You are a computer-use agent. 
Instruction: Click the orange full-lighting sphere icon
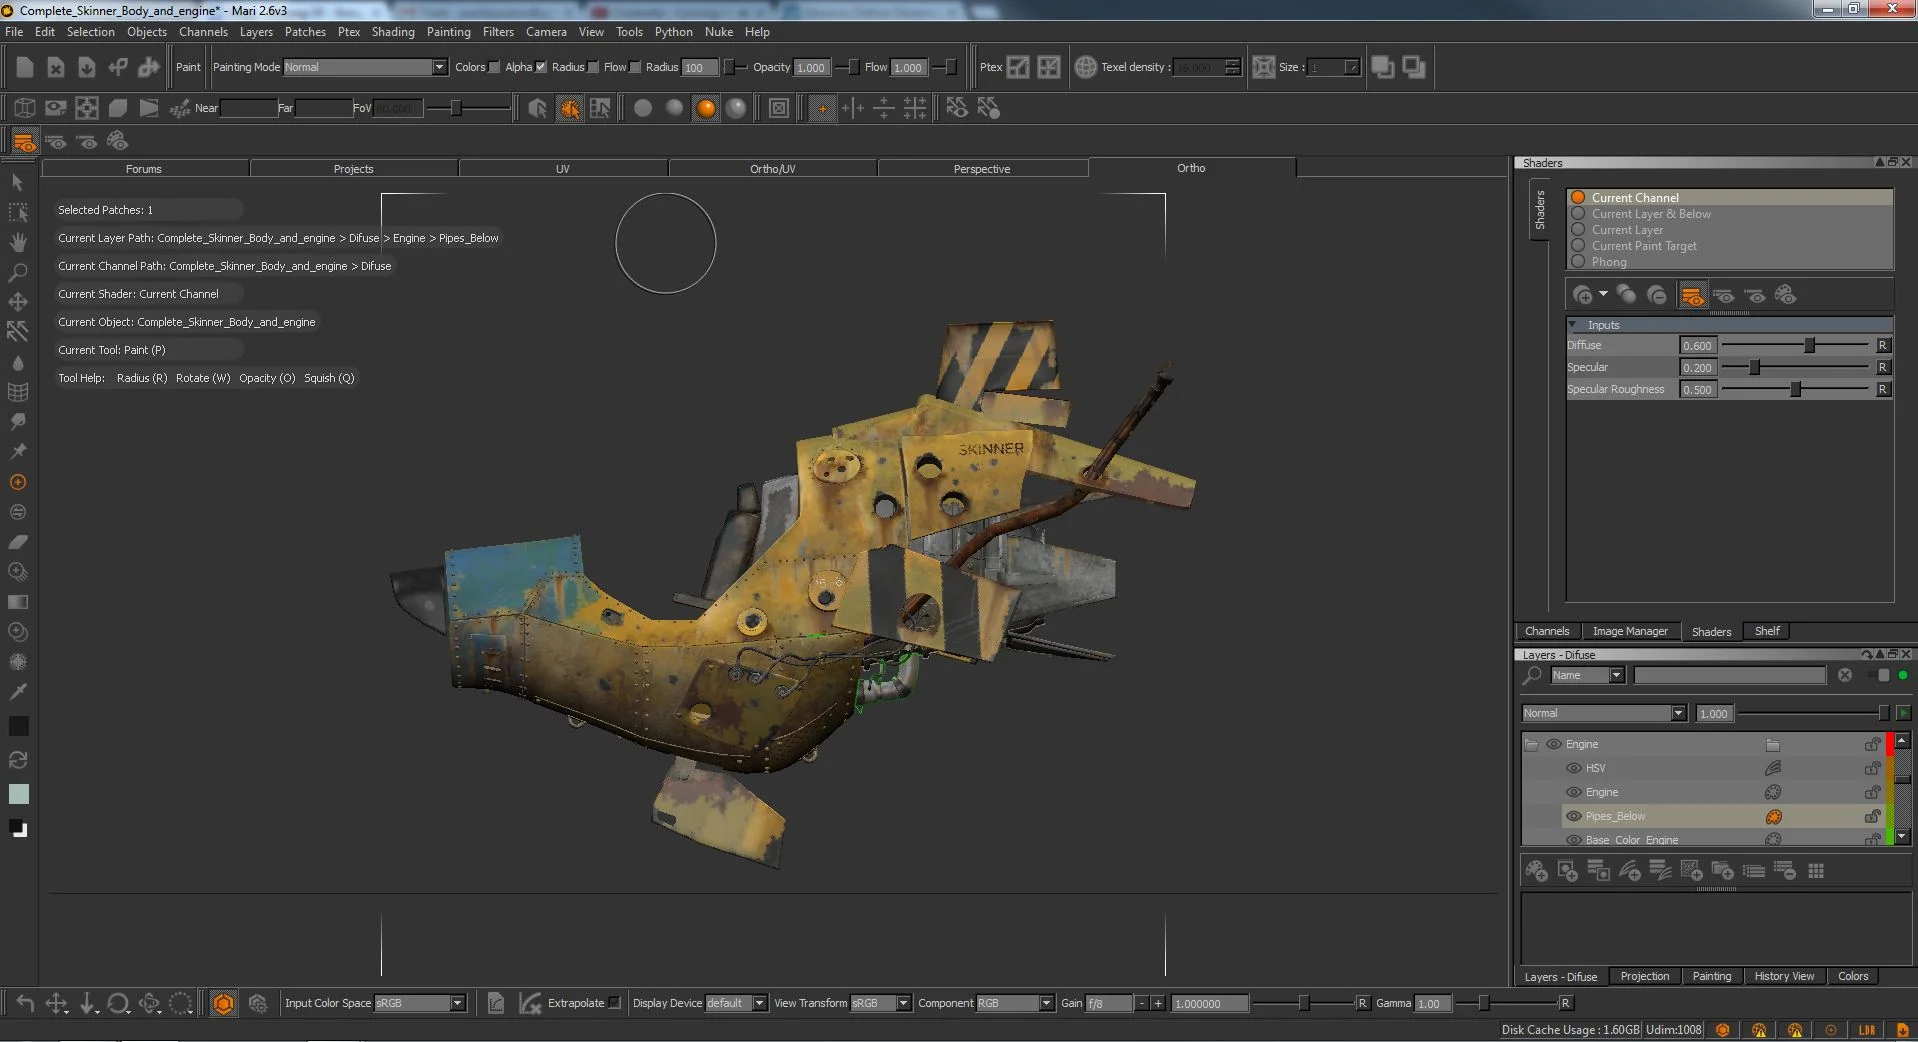(706, 108)
